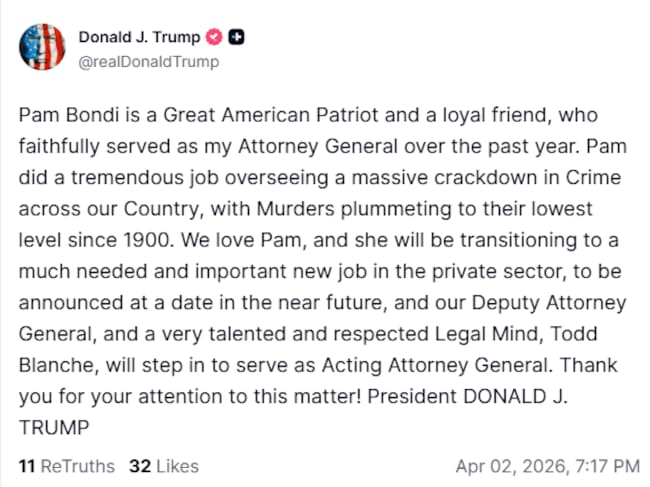650x487 pixels.
Task: Click "lowest" at the end of the murders line
Action: (565, 208)
